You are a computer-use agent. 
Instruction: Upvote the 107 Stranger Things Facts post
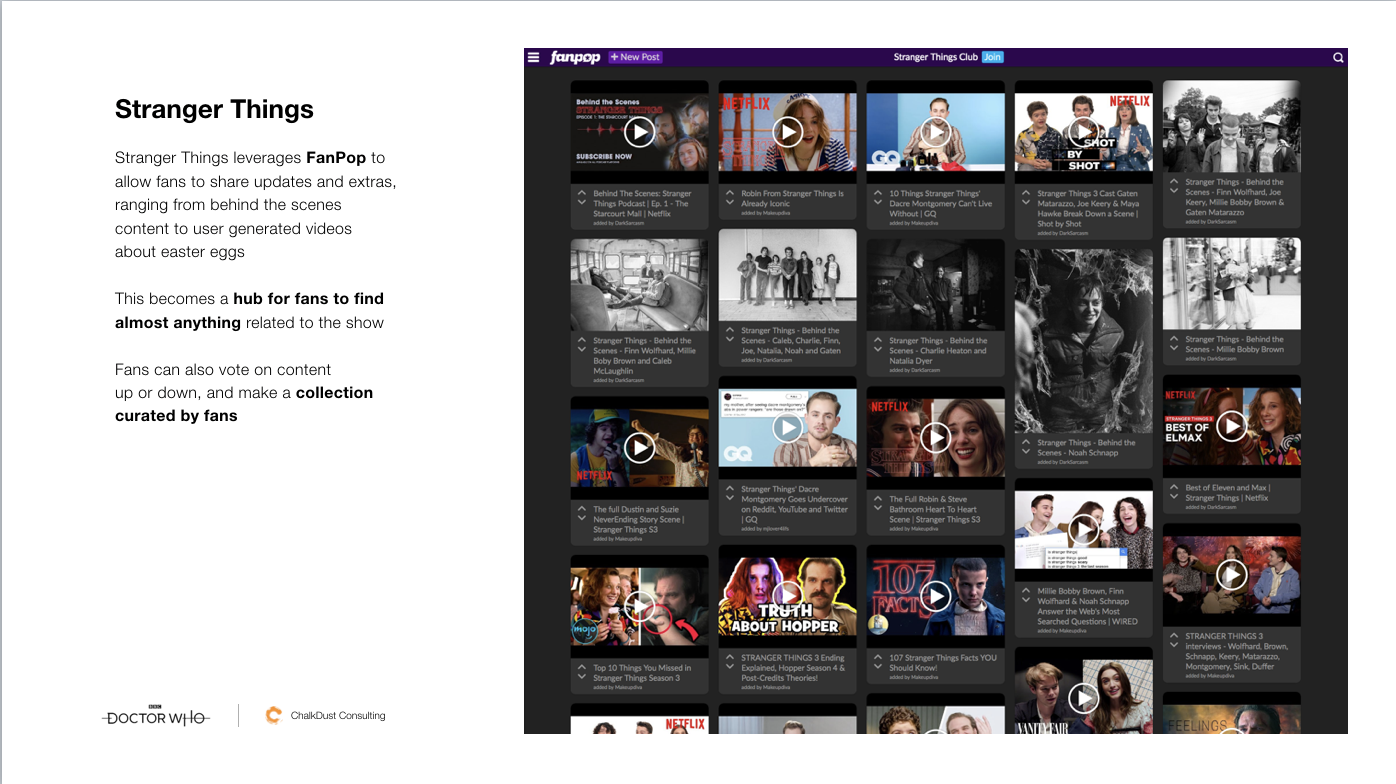878,656
